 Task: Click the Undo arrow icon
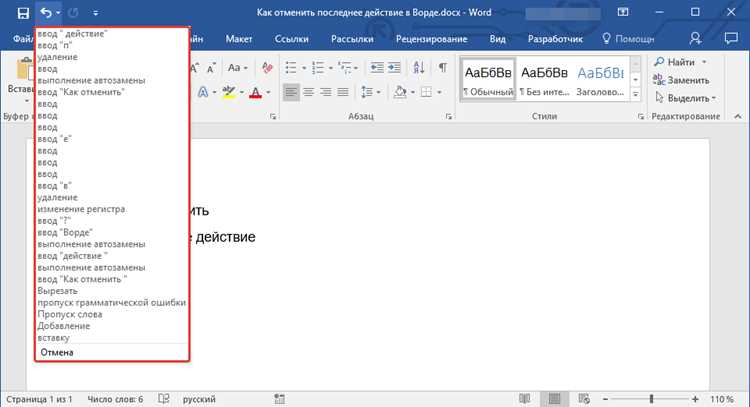(x=46, y=13)
